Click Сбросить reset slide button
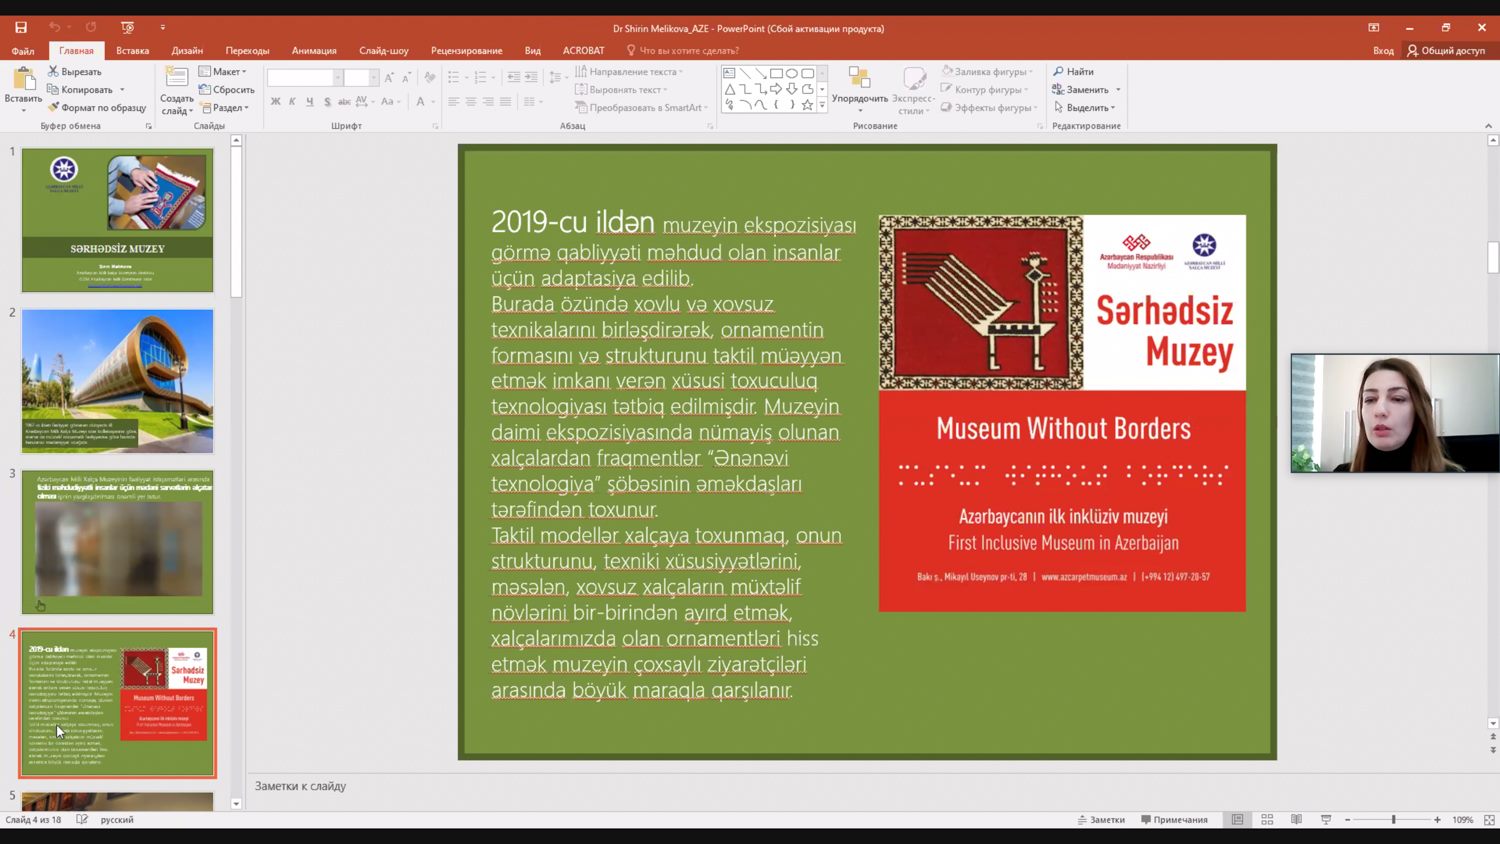This screenshot has height=844, width=1500. tap(226, 90)
